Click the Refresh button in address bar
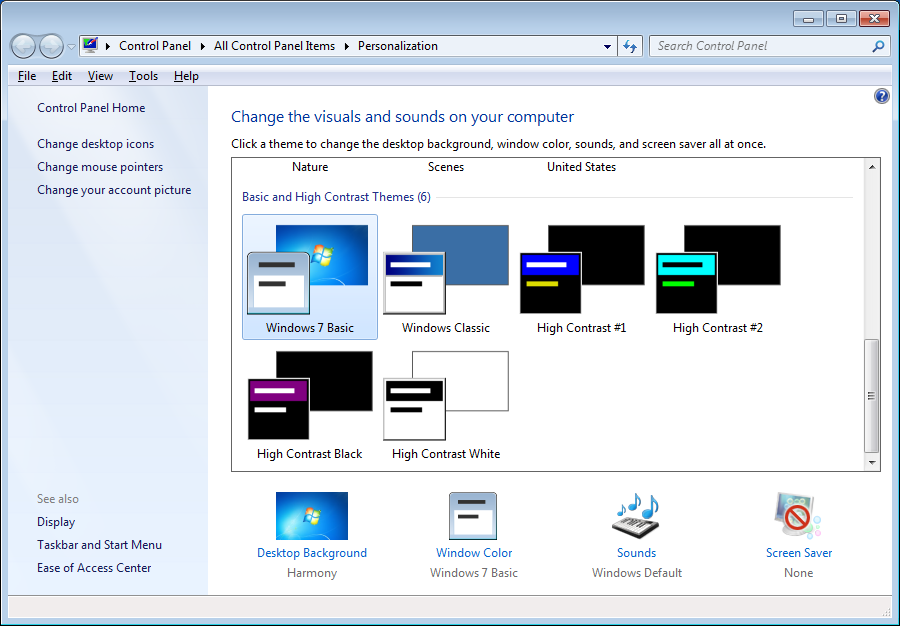 (630, 46)
